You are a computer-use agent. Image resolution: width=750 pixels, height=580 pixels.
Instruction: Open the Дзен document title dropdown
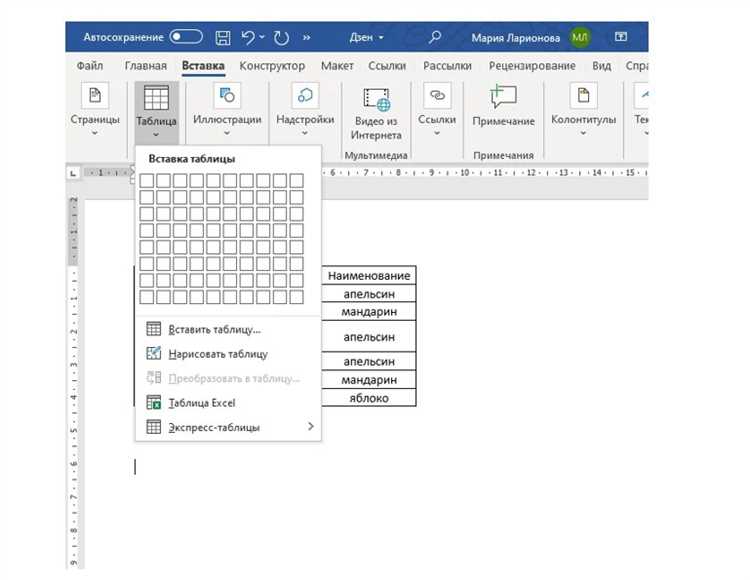click(366, 37)
